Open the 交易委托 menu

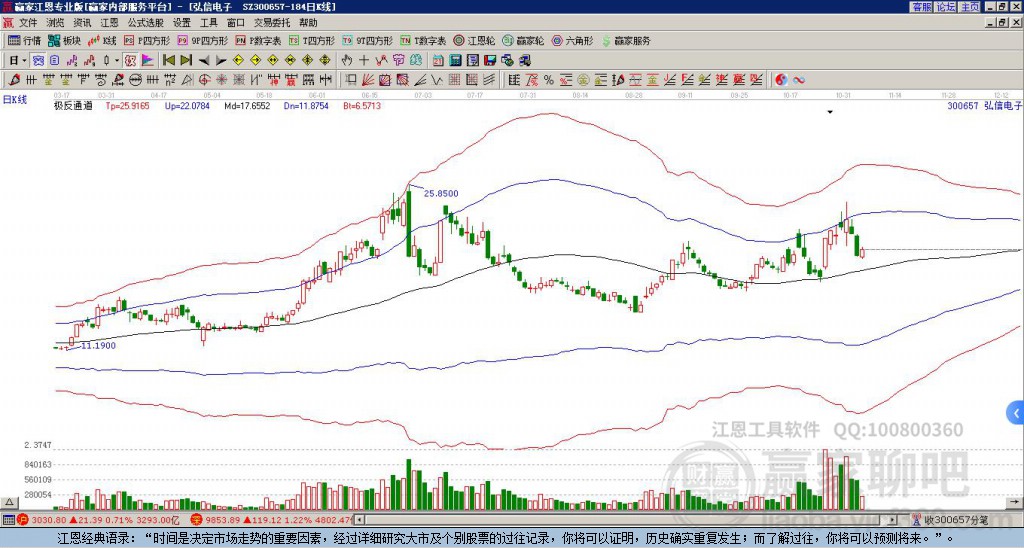click(272, 23)
